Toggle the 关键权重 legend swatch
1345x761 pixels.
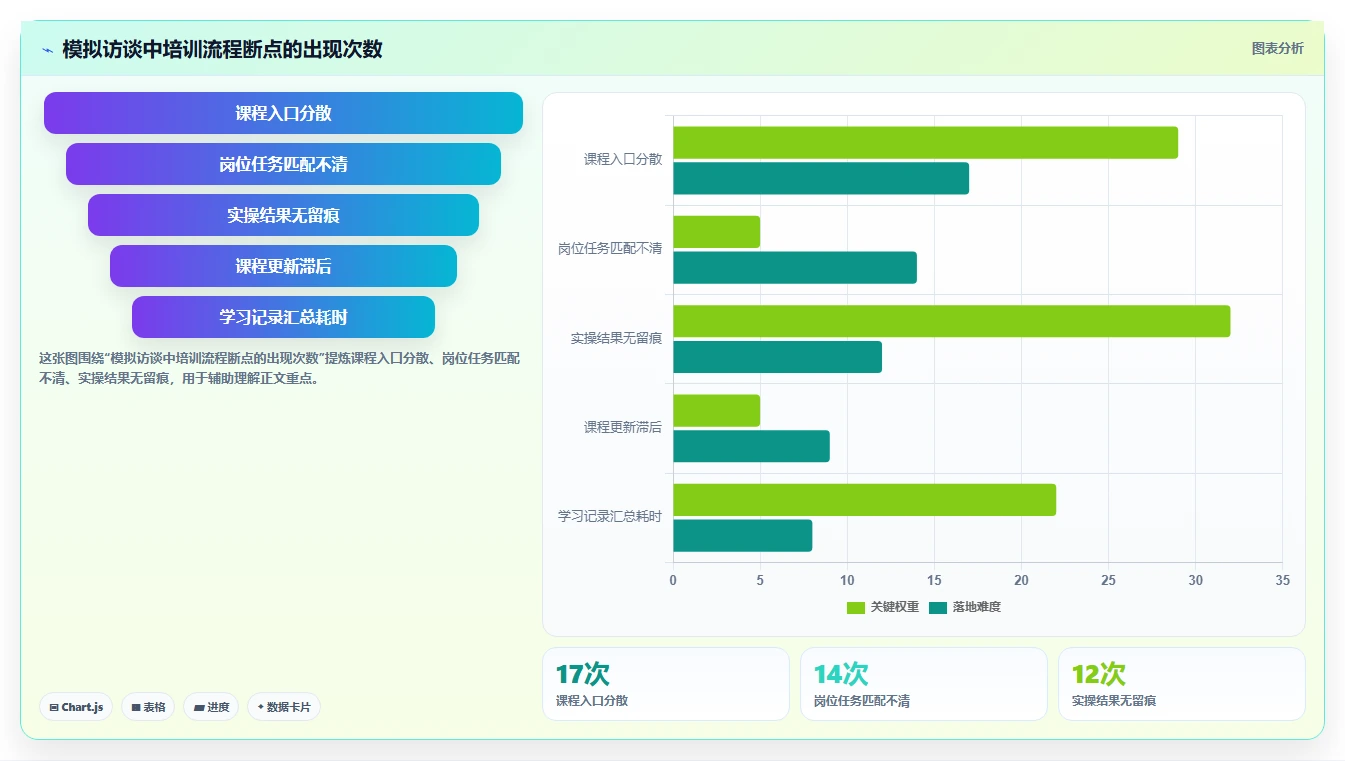[x=856, y=607]
